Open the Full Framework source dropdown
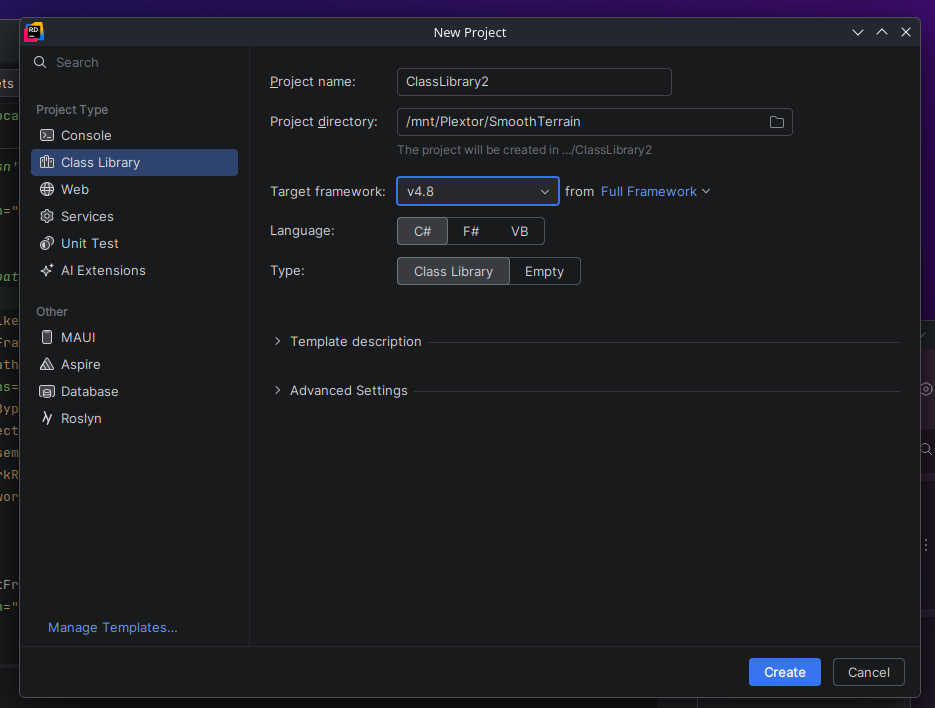The image size is (935, 708). tap(655, 191)
